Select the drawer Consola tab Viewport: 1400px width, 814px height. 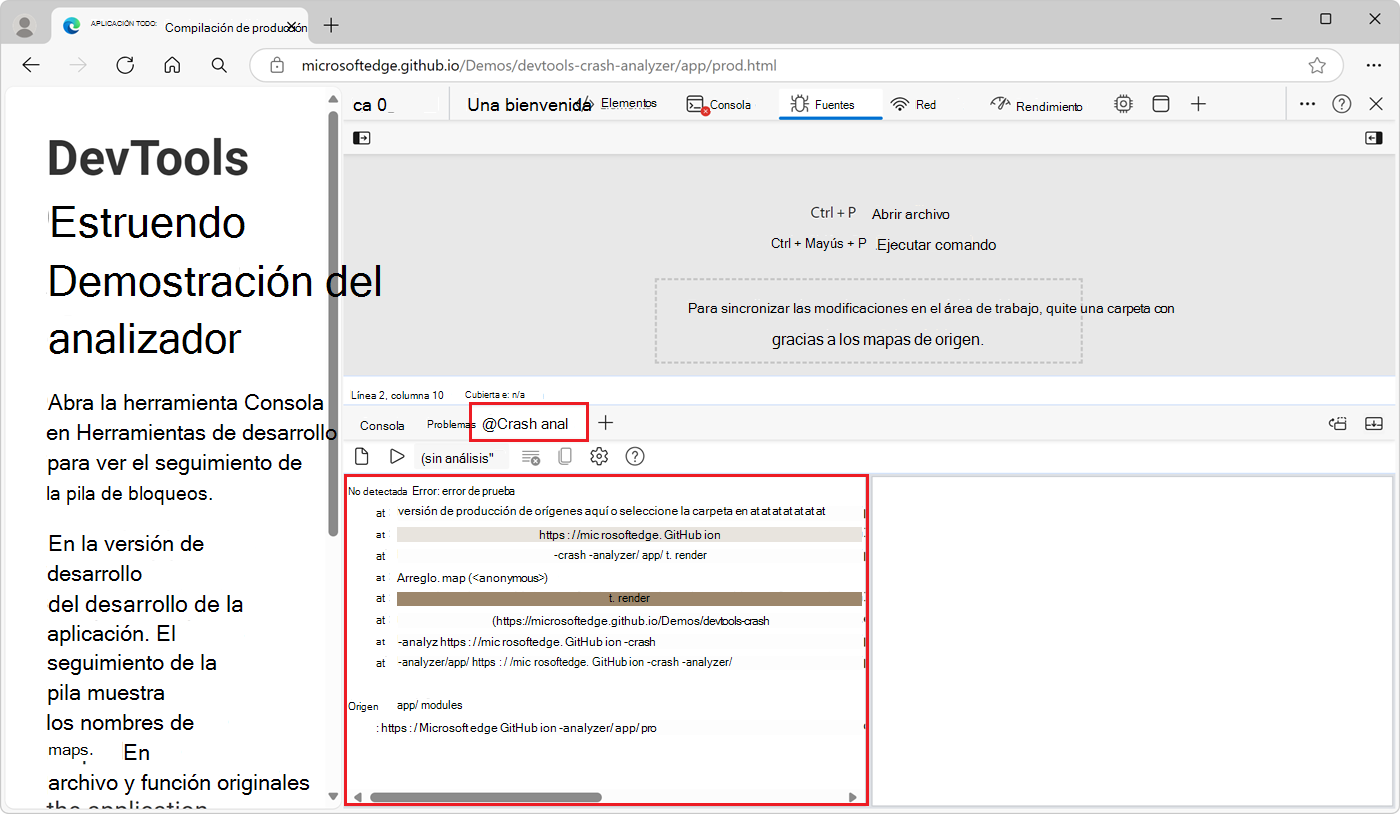[x=382, y=425]
